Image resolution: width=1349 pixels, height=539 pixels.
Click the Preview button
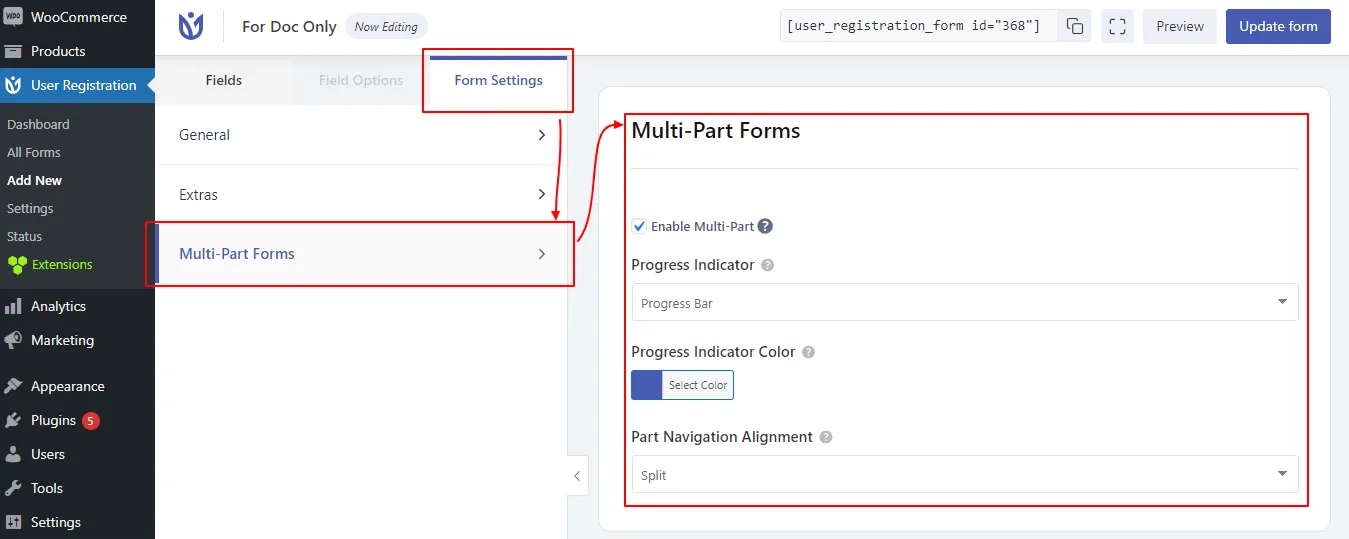click(1180, 27)
